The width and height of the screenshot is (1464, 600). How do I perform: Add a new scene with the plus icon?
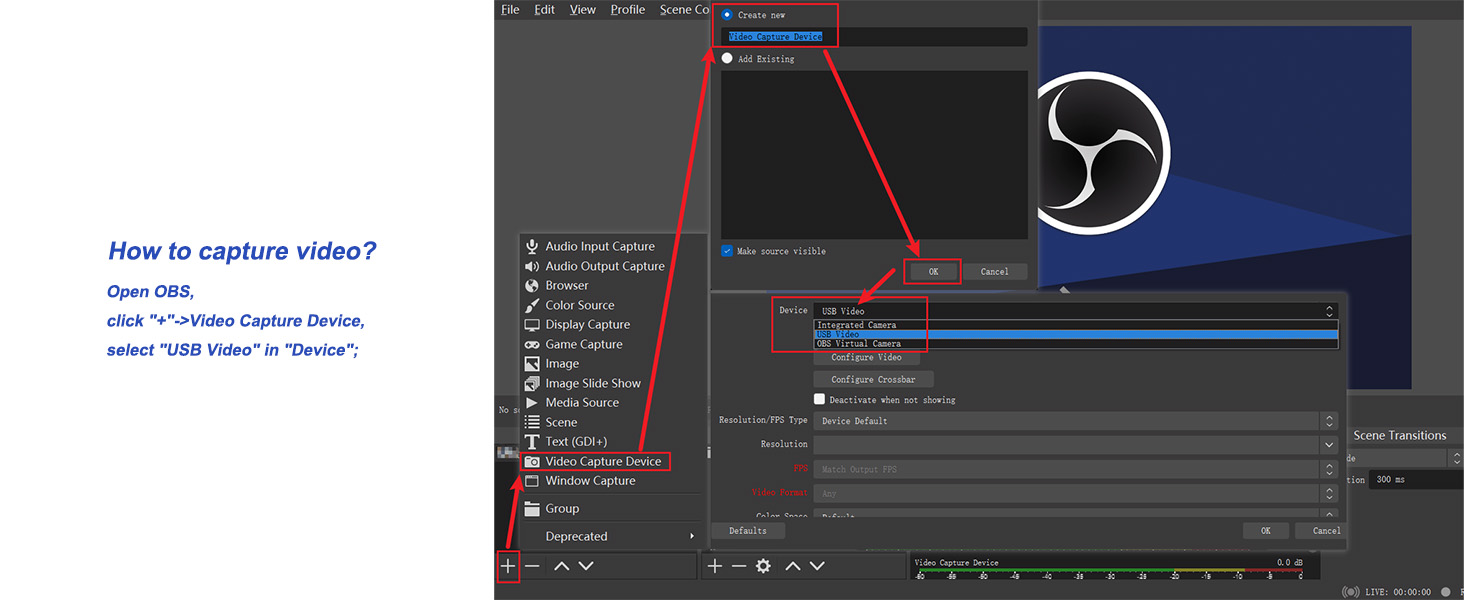508,566
